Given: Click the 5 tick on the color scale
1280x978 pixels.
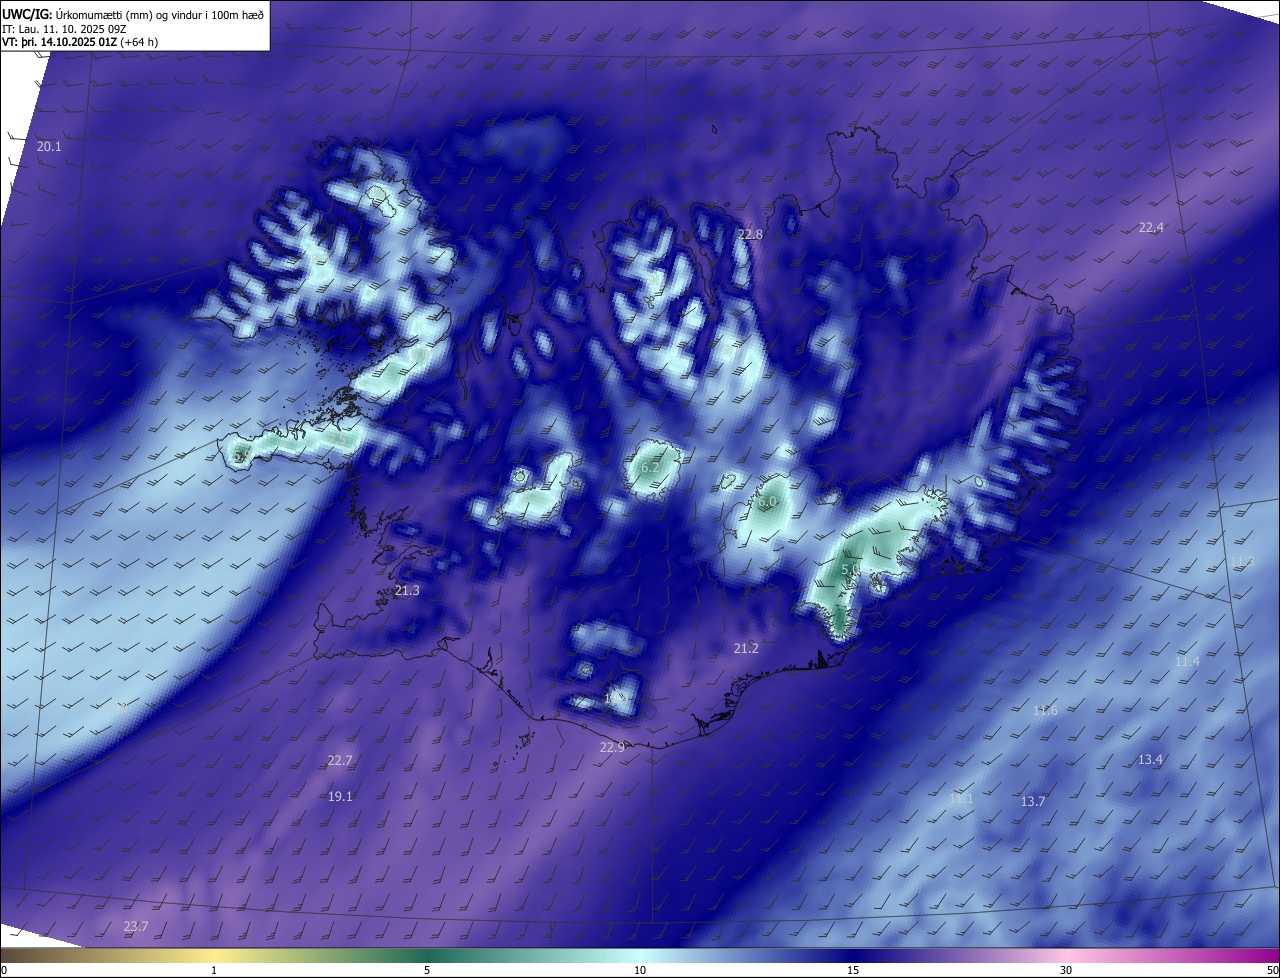Looking at the screenshot, I should (x=427, y=970).
